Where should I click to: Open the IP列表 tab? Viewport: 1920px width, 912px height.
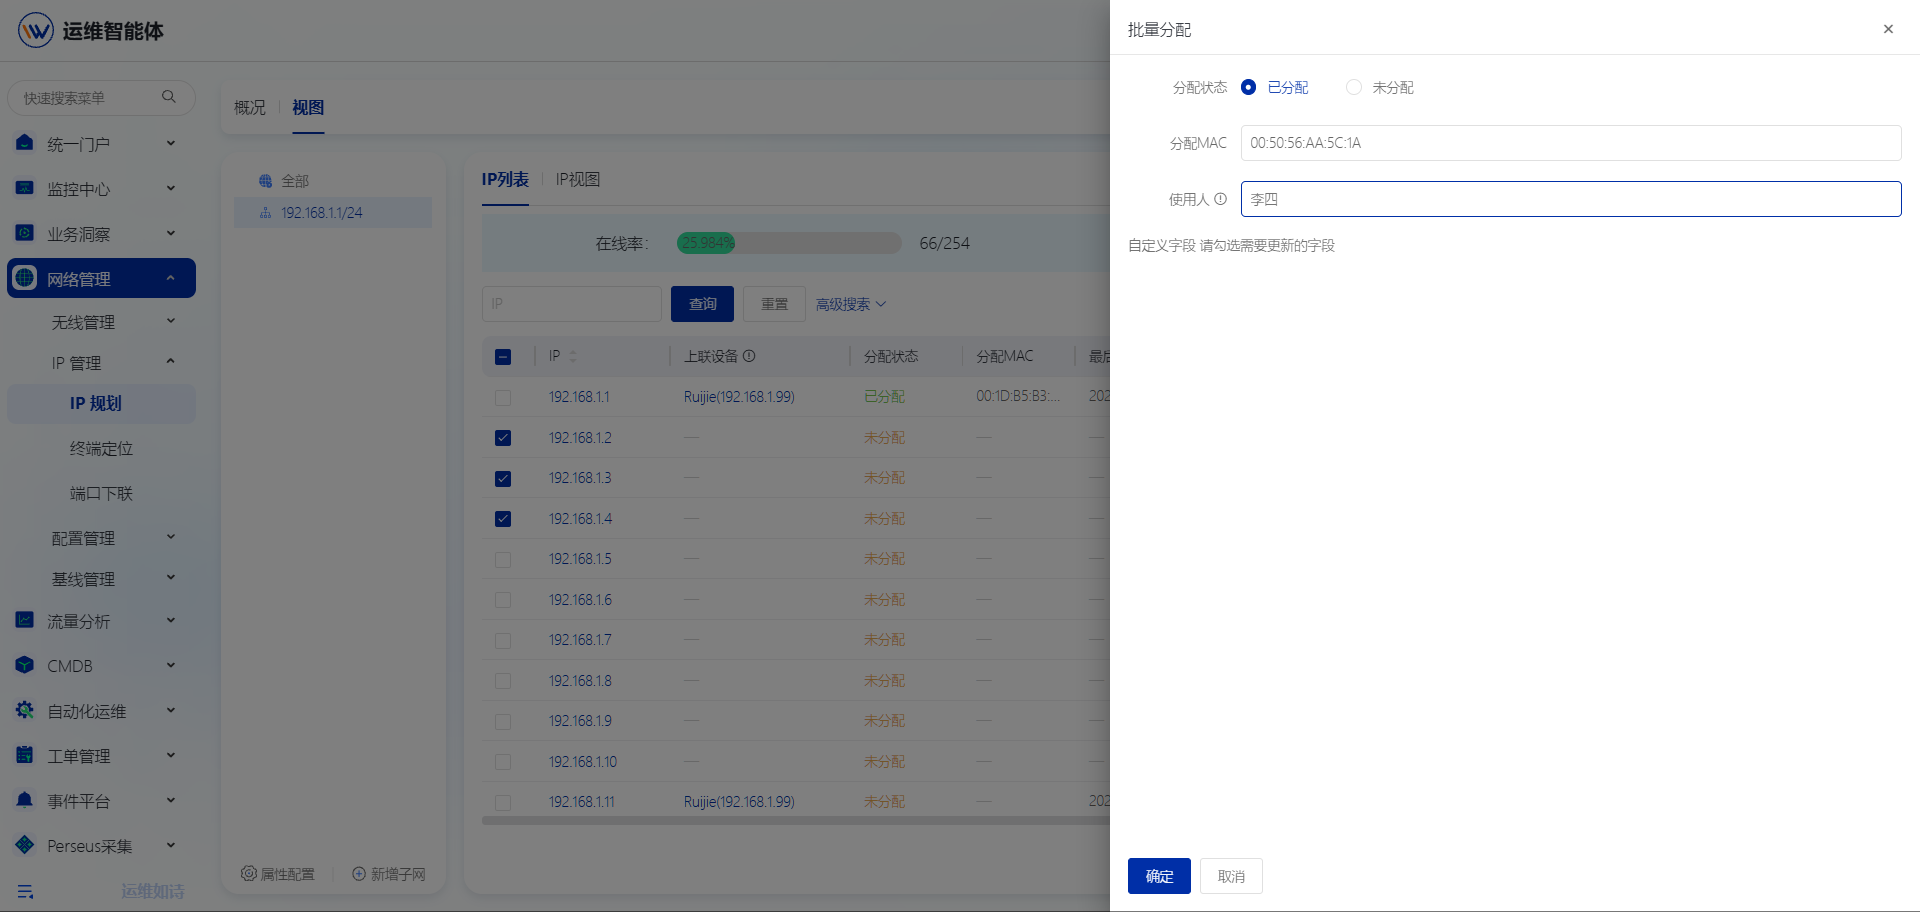tap(505, 179)
